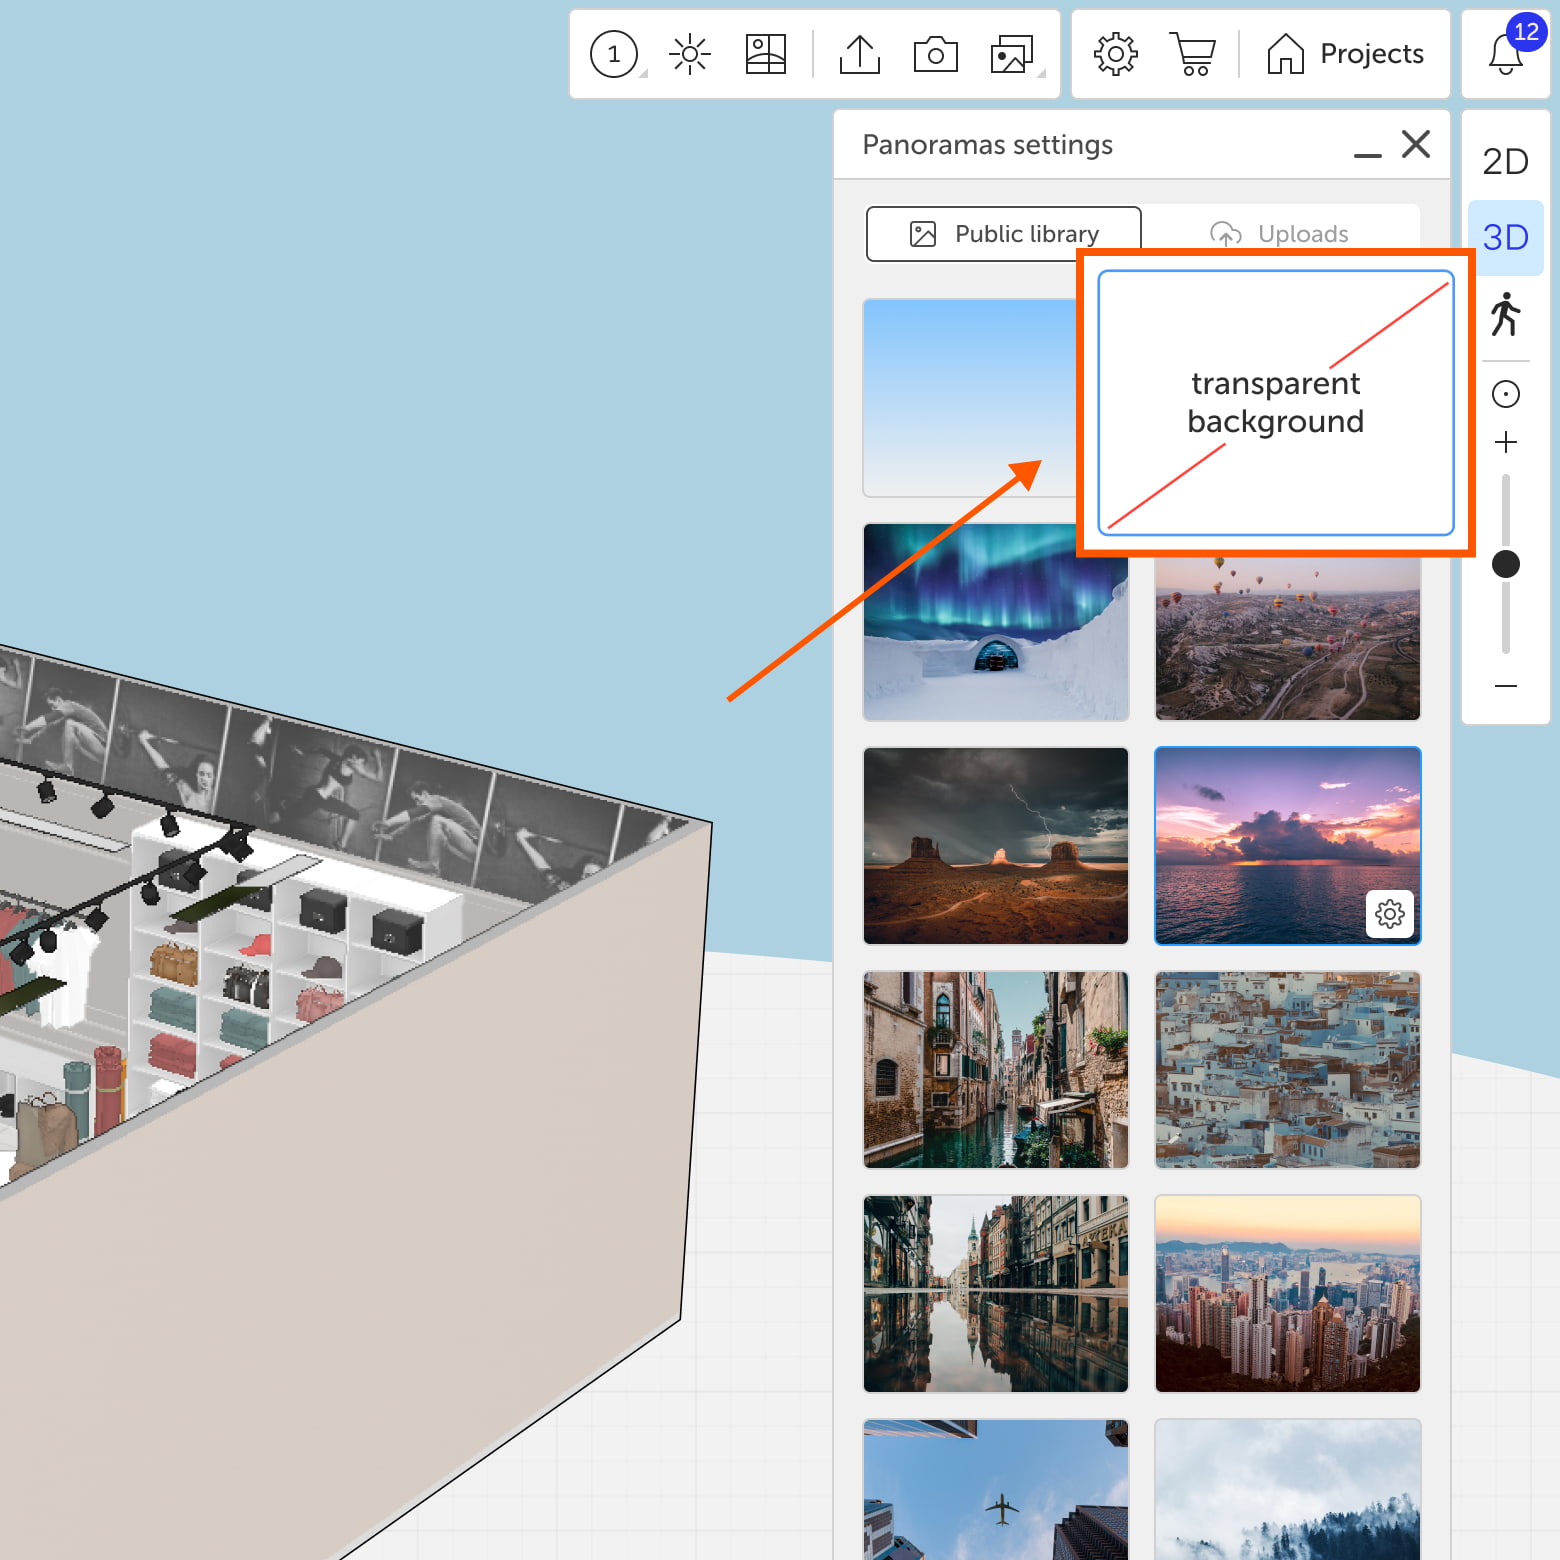The width and height of the screenshot is (1560, 1560).
Task: Open the shopping cart
Action: 1193,54
